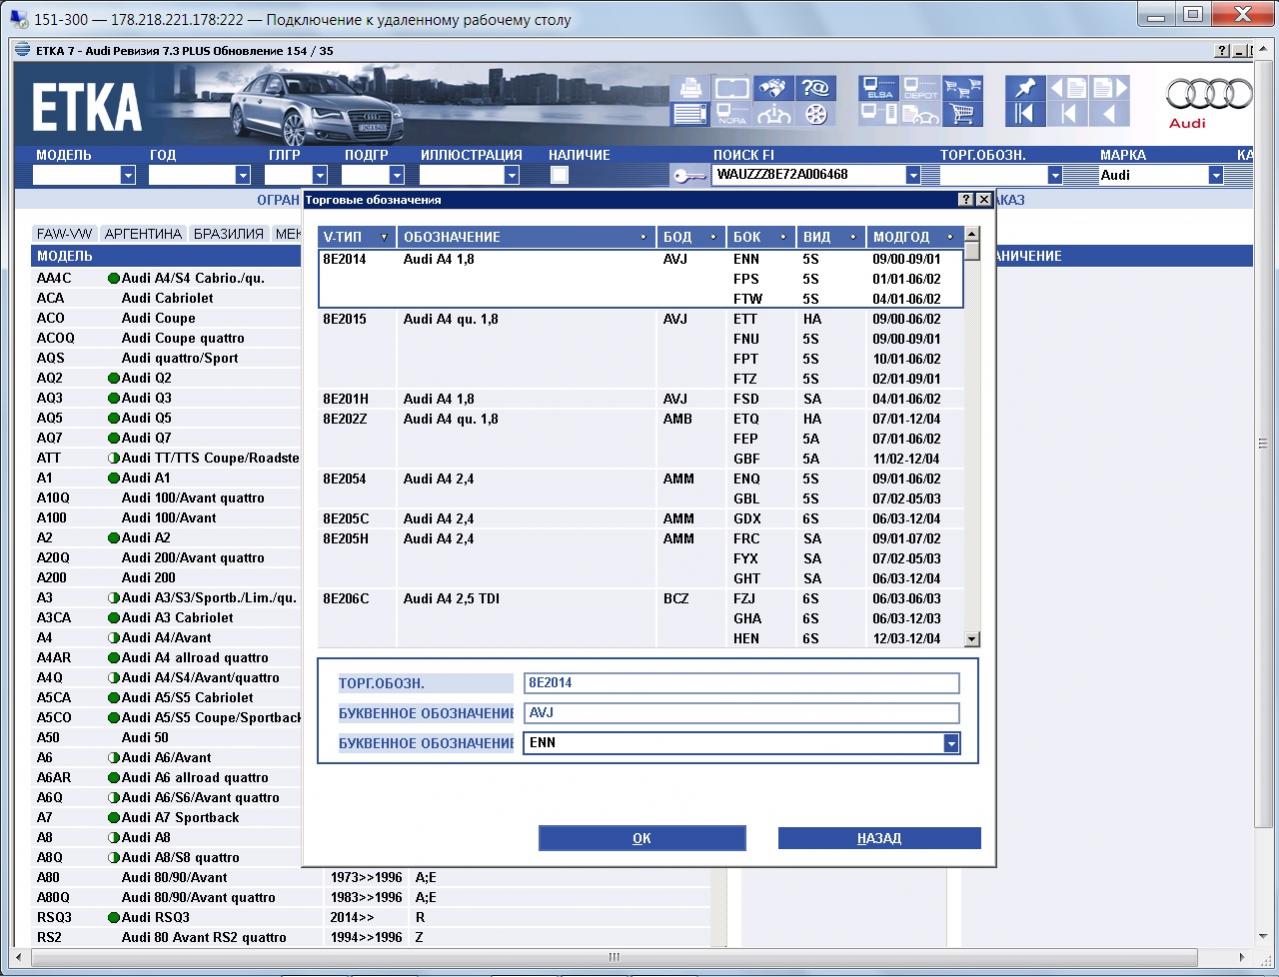Go to previous page icon

click(x=1068, y=88)
